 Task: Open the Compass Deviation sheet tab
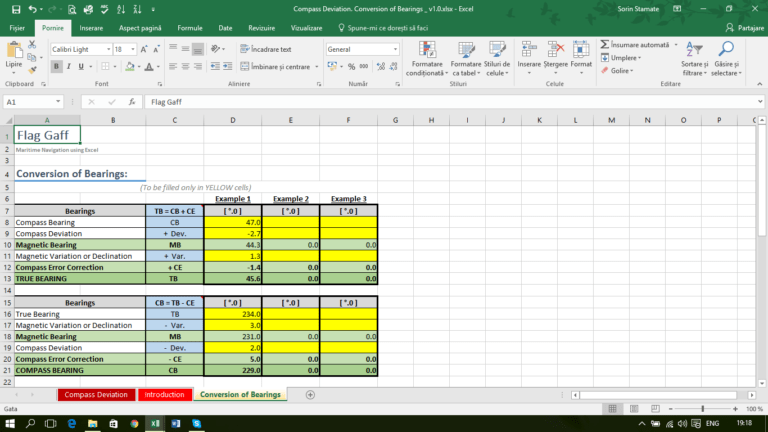coord(96,395)
